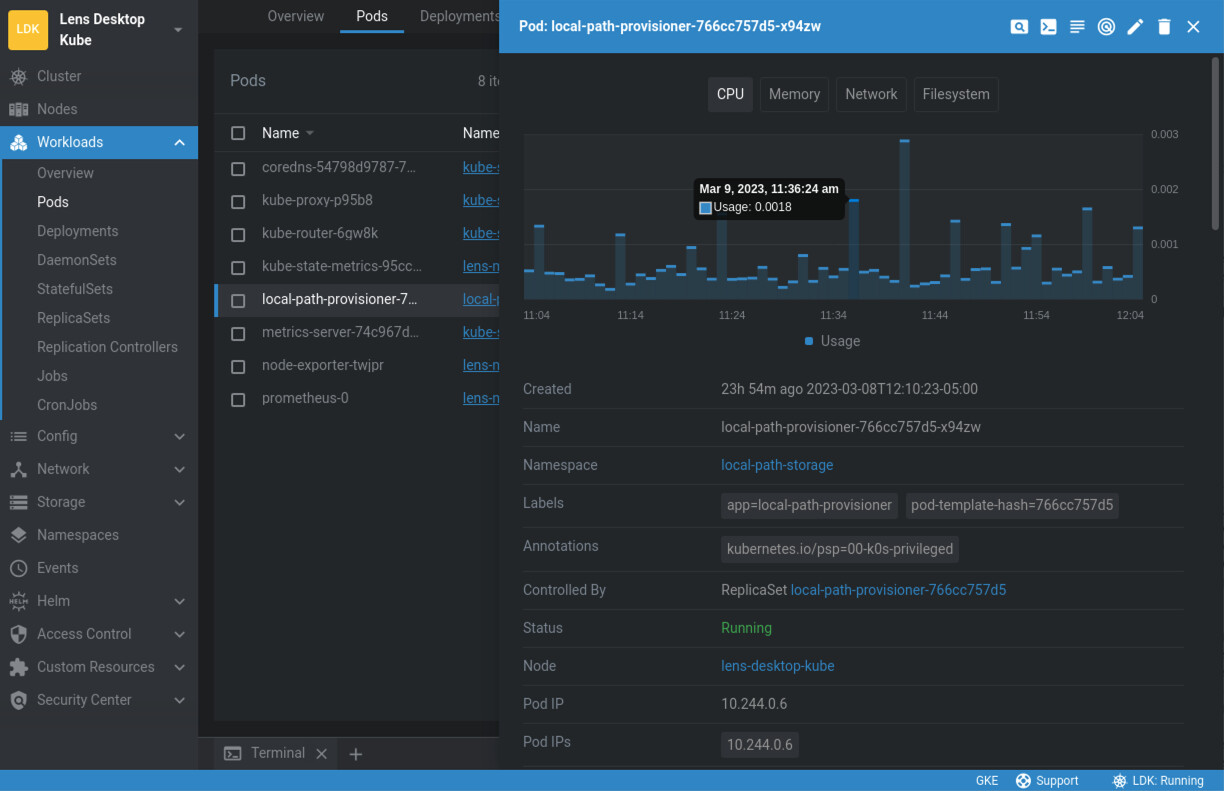
Task: Check the prometheus-0 pod checkbox
Action: [238, 399]
